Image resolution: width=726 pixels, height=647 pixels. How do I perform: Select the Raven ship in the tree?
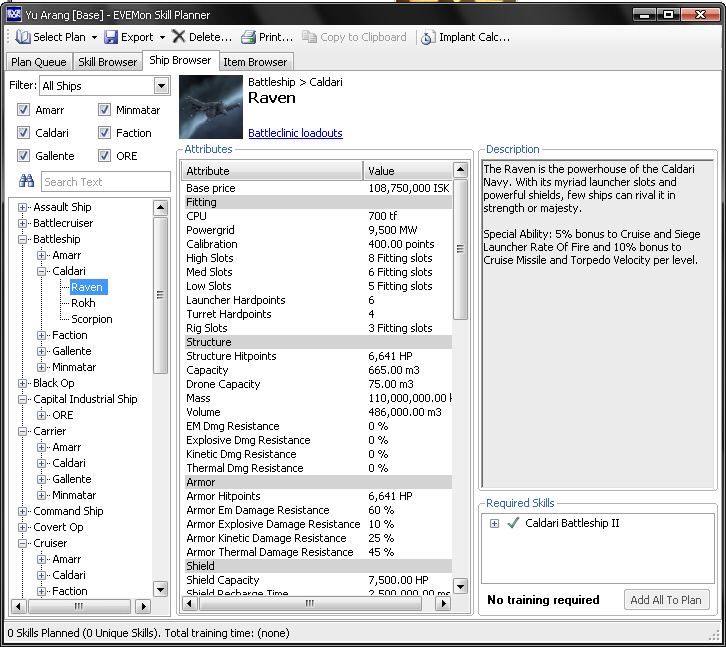coord(87,287)
